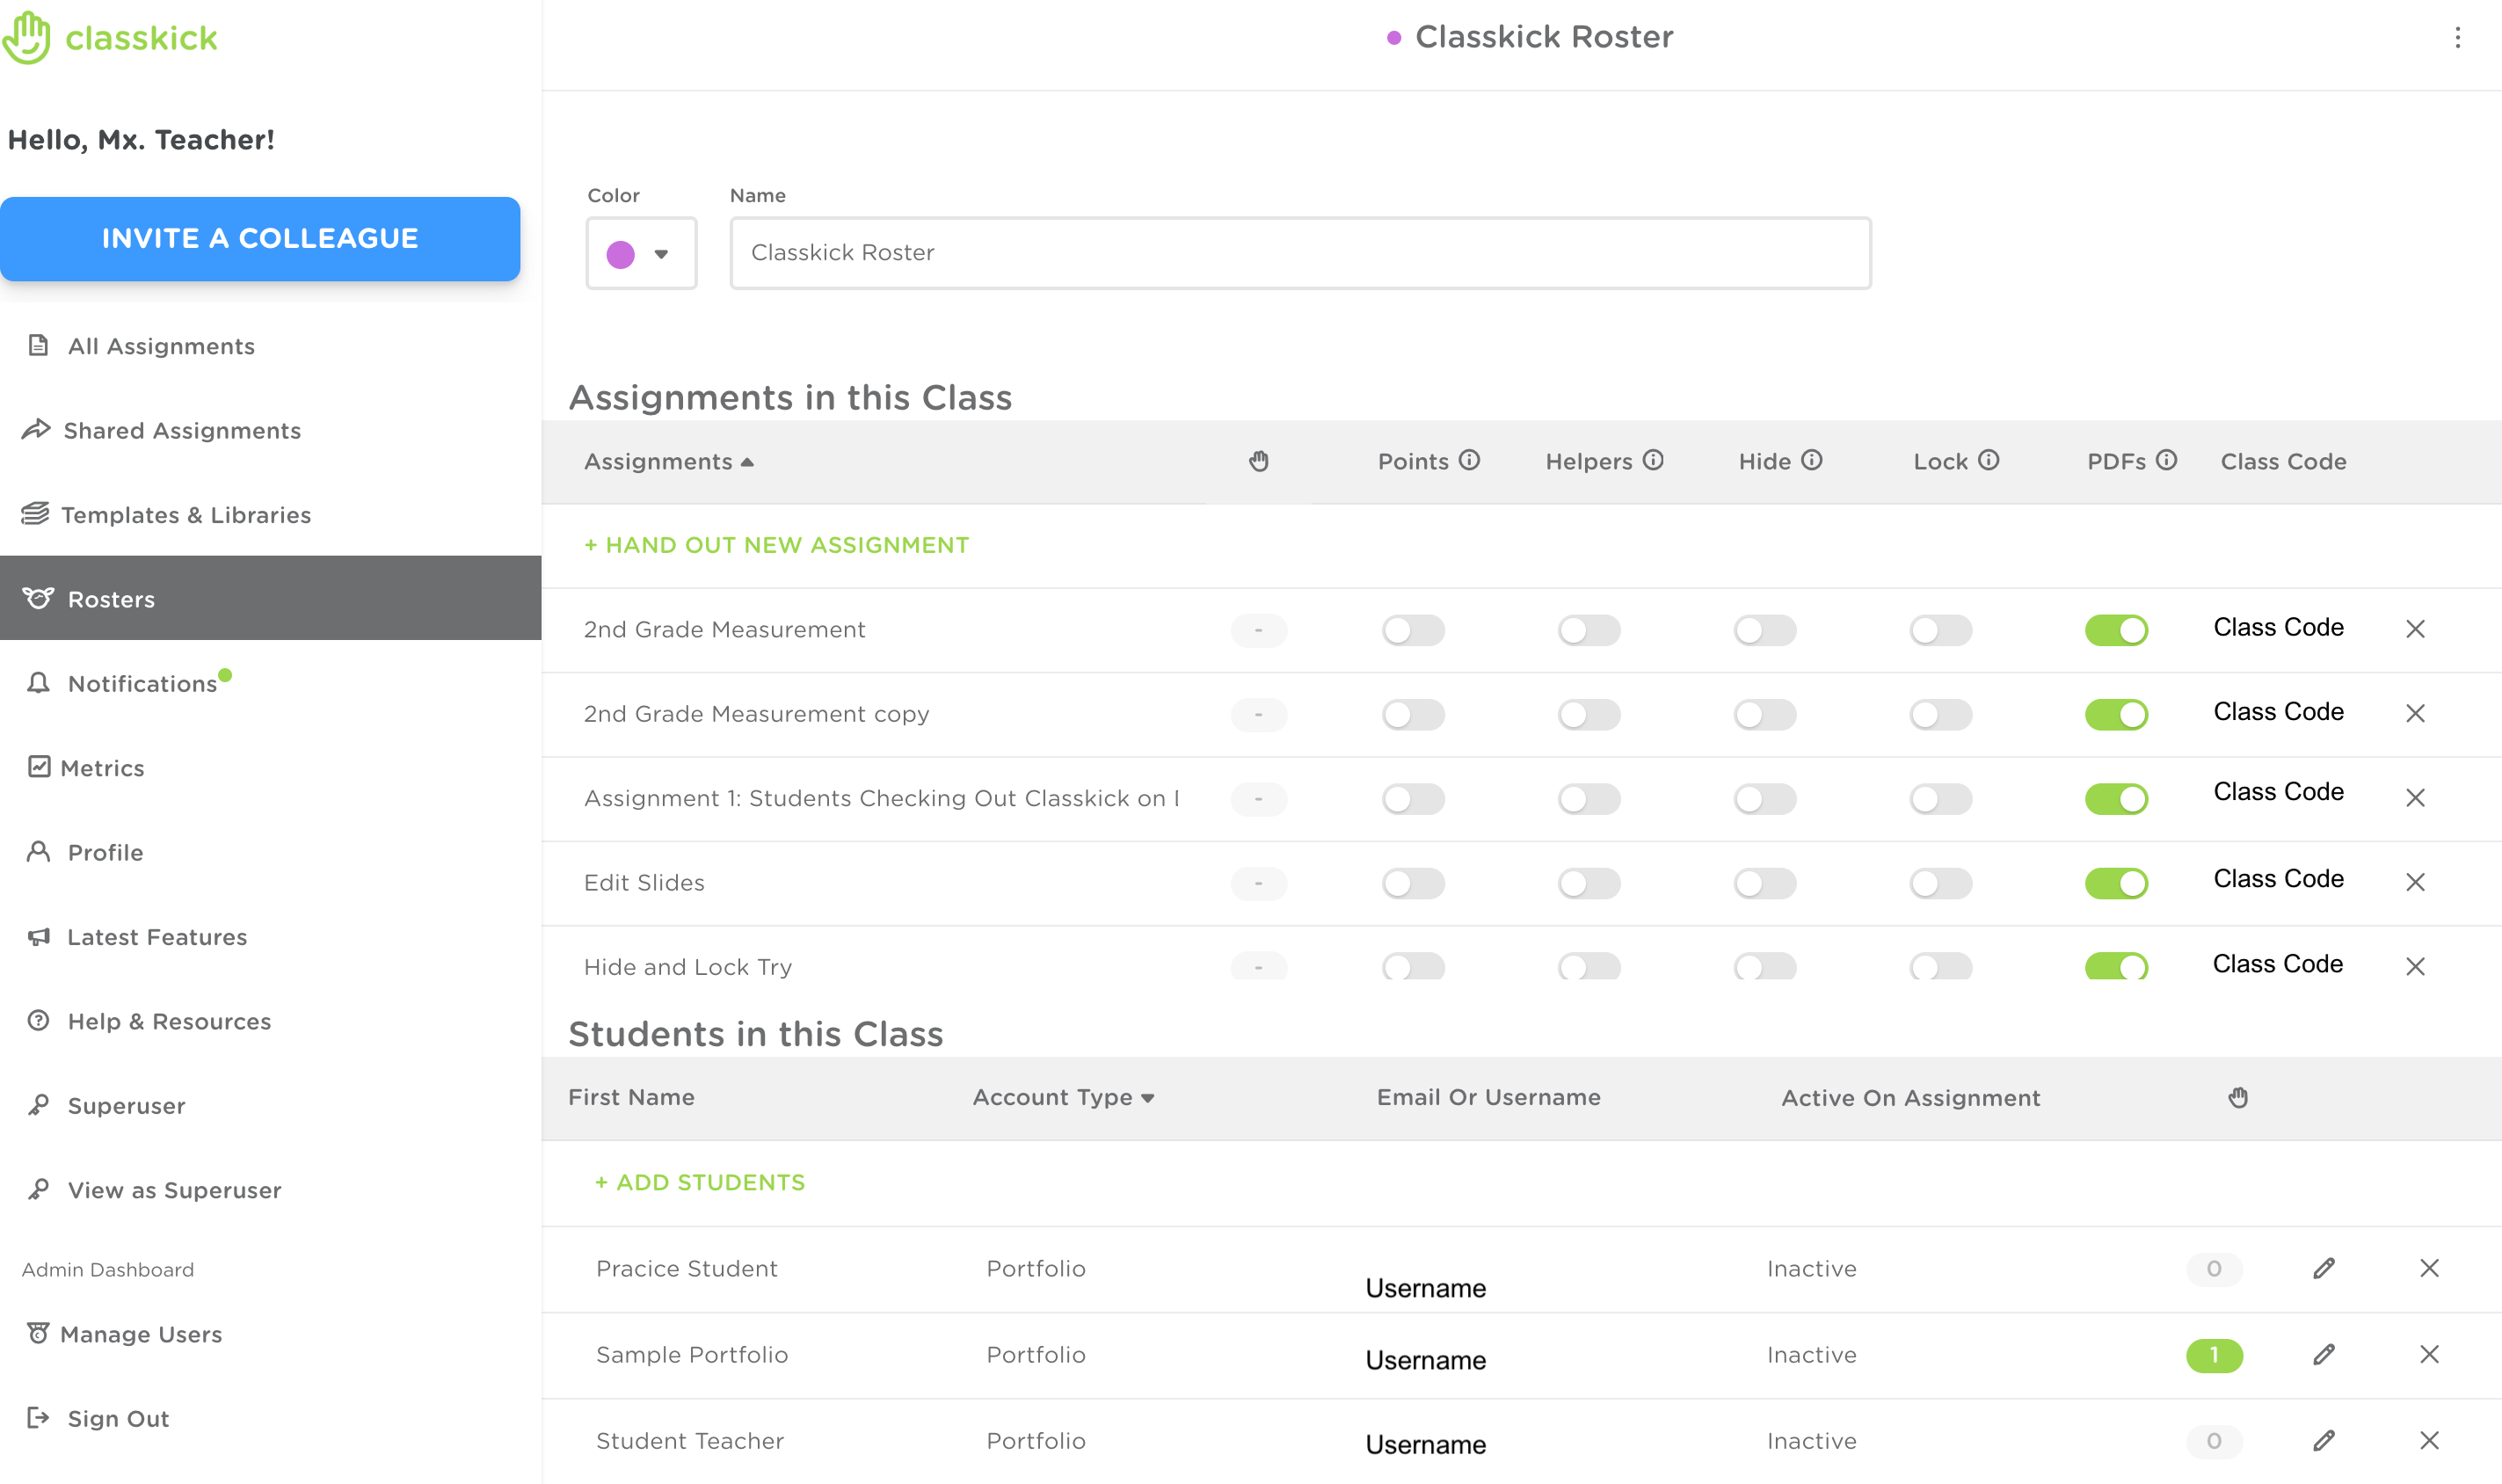Remove Hide and Lock Try assignment

[x=2415, y=966]
